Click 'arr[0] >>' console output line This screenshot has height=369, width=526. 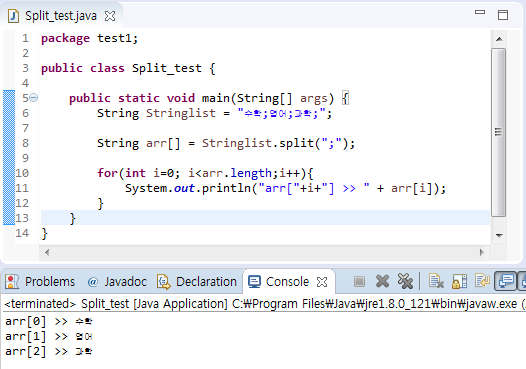pos(49,322)
